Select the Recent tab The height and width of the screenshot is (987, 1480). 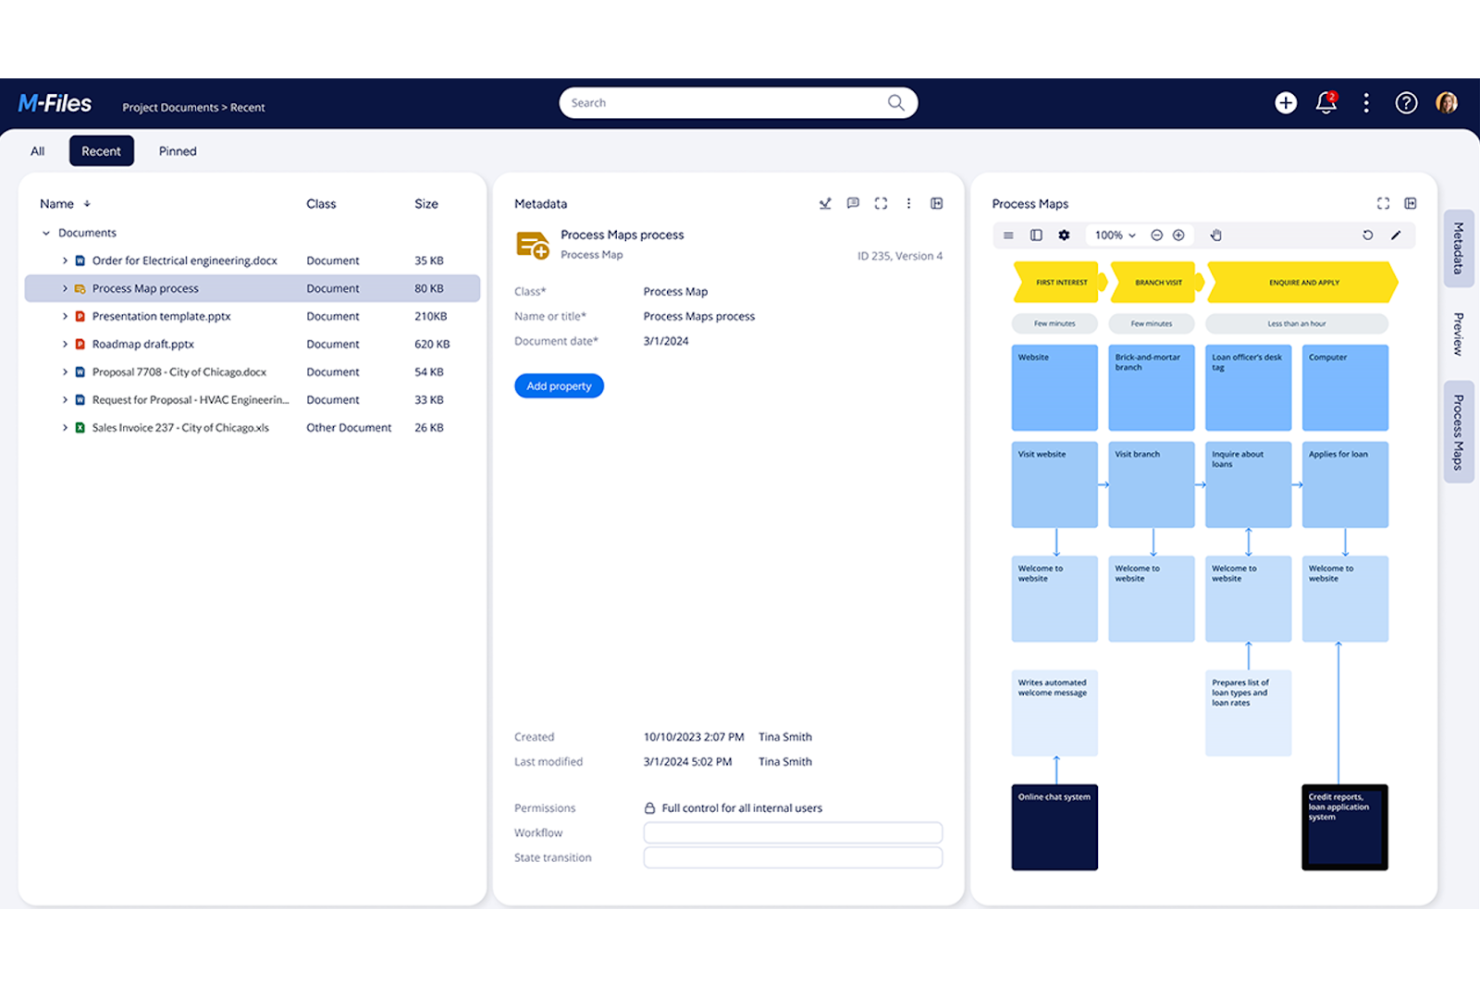point(101,151)
